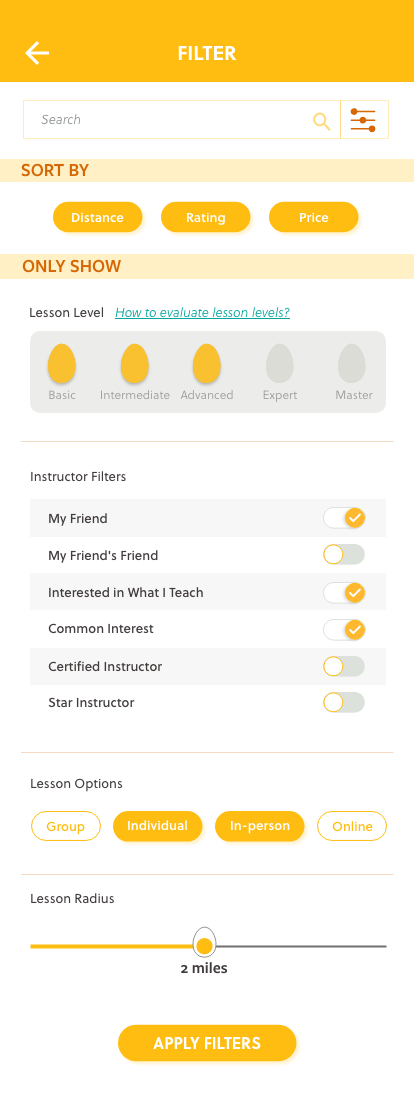This screenshot has width=414, height=1094.
Task: Select the Intermediate egg level
Action: [x=135, y=364]
